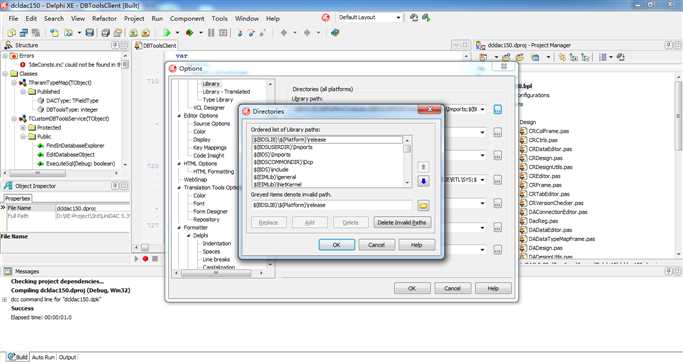Browse for folder in Directories dialog
This screenshot has width=683, height=362.
423,205
